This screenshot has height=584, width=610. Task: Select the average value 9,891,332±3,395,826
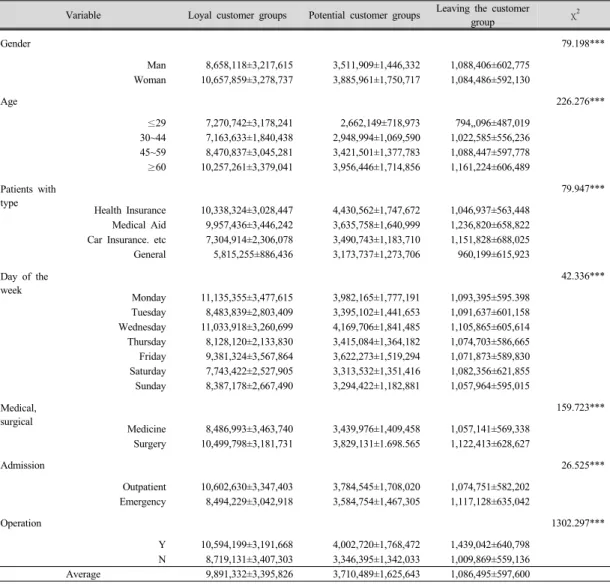click(249, 574)
